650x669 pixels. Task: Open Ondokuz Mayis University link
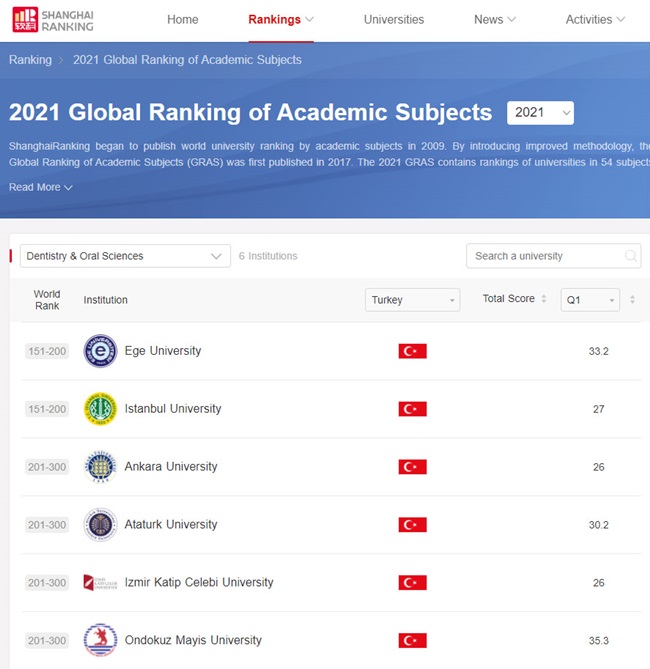(x=193, y=640)
